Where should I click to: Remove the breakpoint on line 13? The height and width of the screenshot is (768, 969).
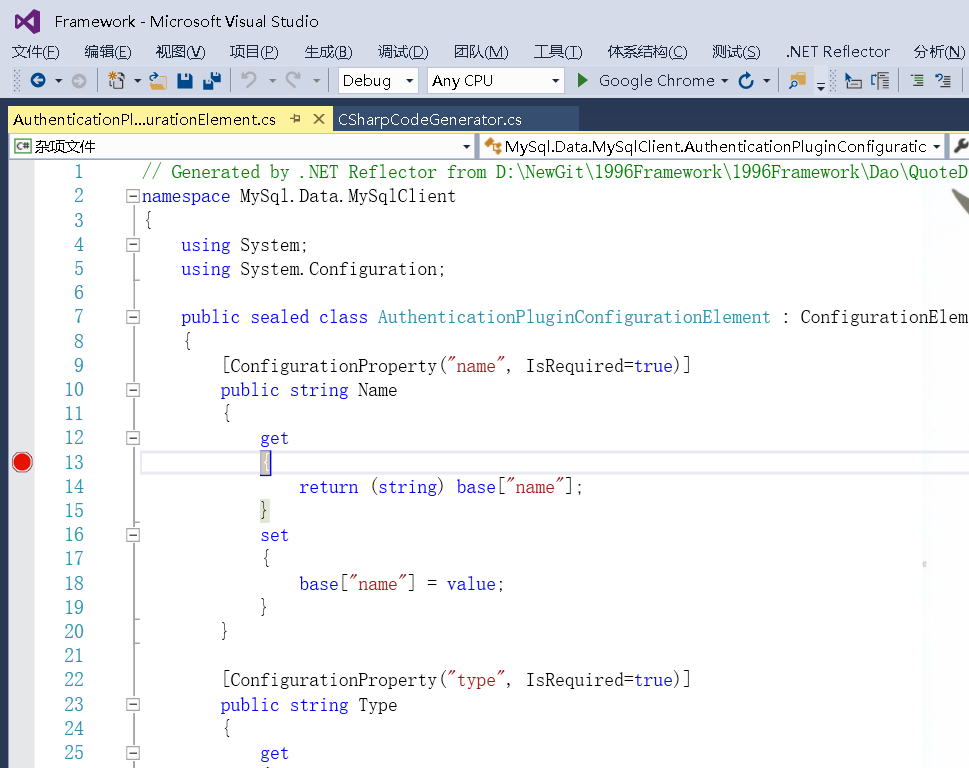(x=22, y=462)
